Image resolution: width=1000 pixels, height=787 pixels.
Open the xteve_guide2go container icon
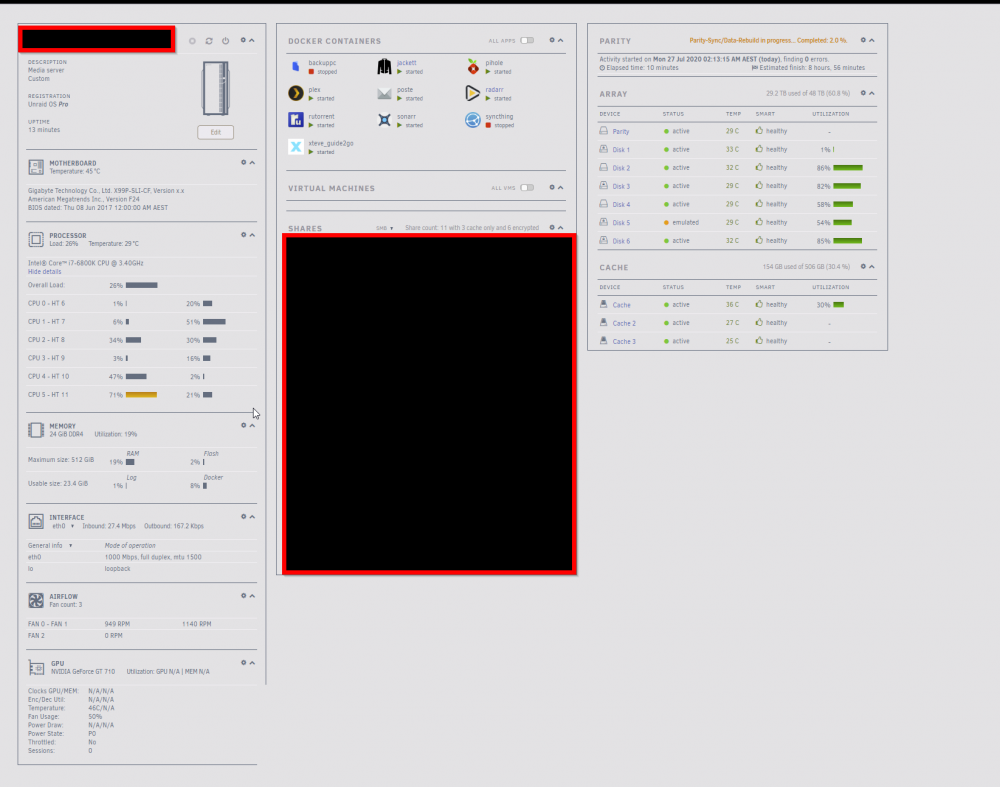pos(296,147)
